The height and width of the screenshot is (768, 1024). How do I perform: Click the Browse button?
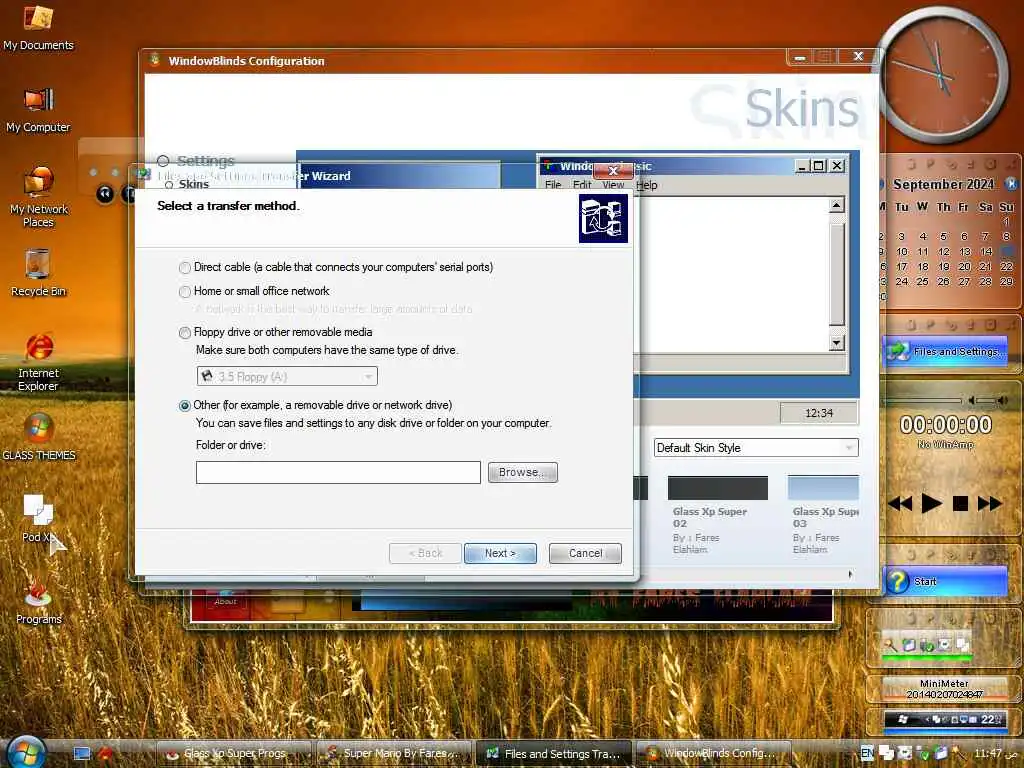[522, 472]
